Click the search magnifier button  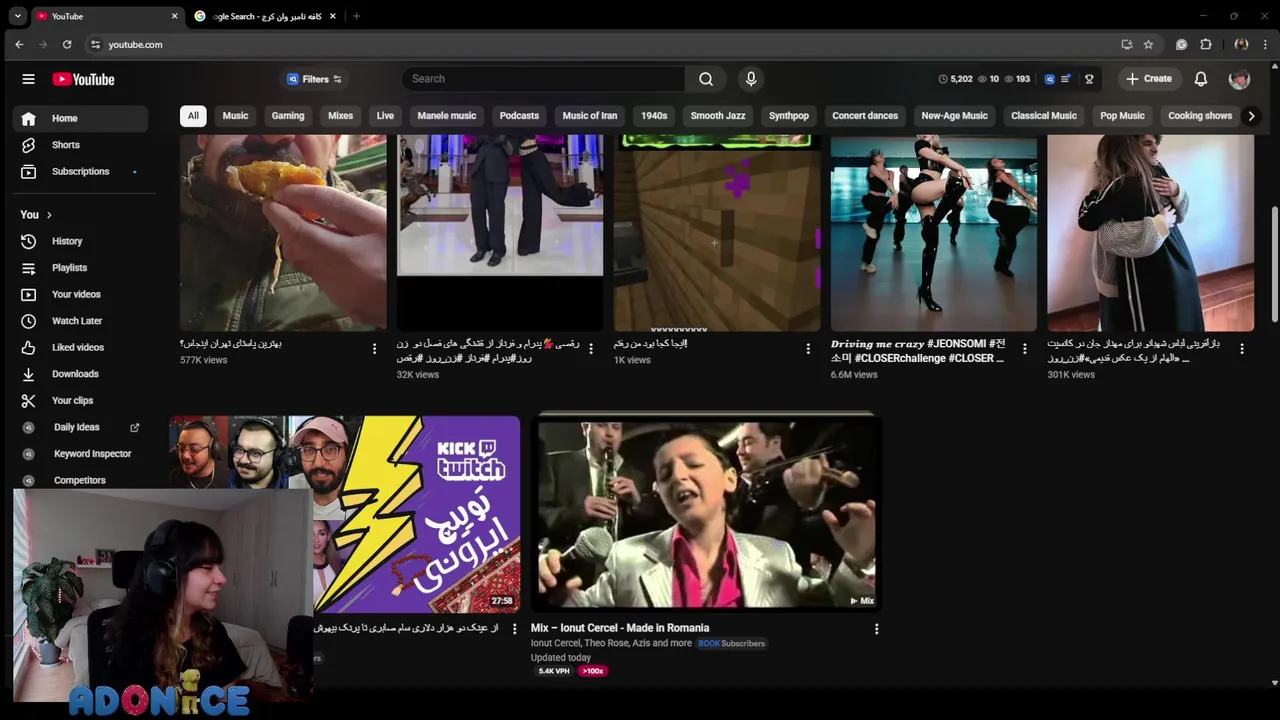706,79
